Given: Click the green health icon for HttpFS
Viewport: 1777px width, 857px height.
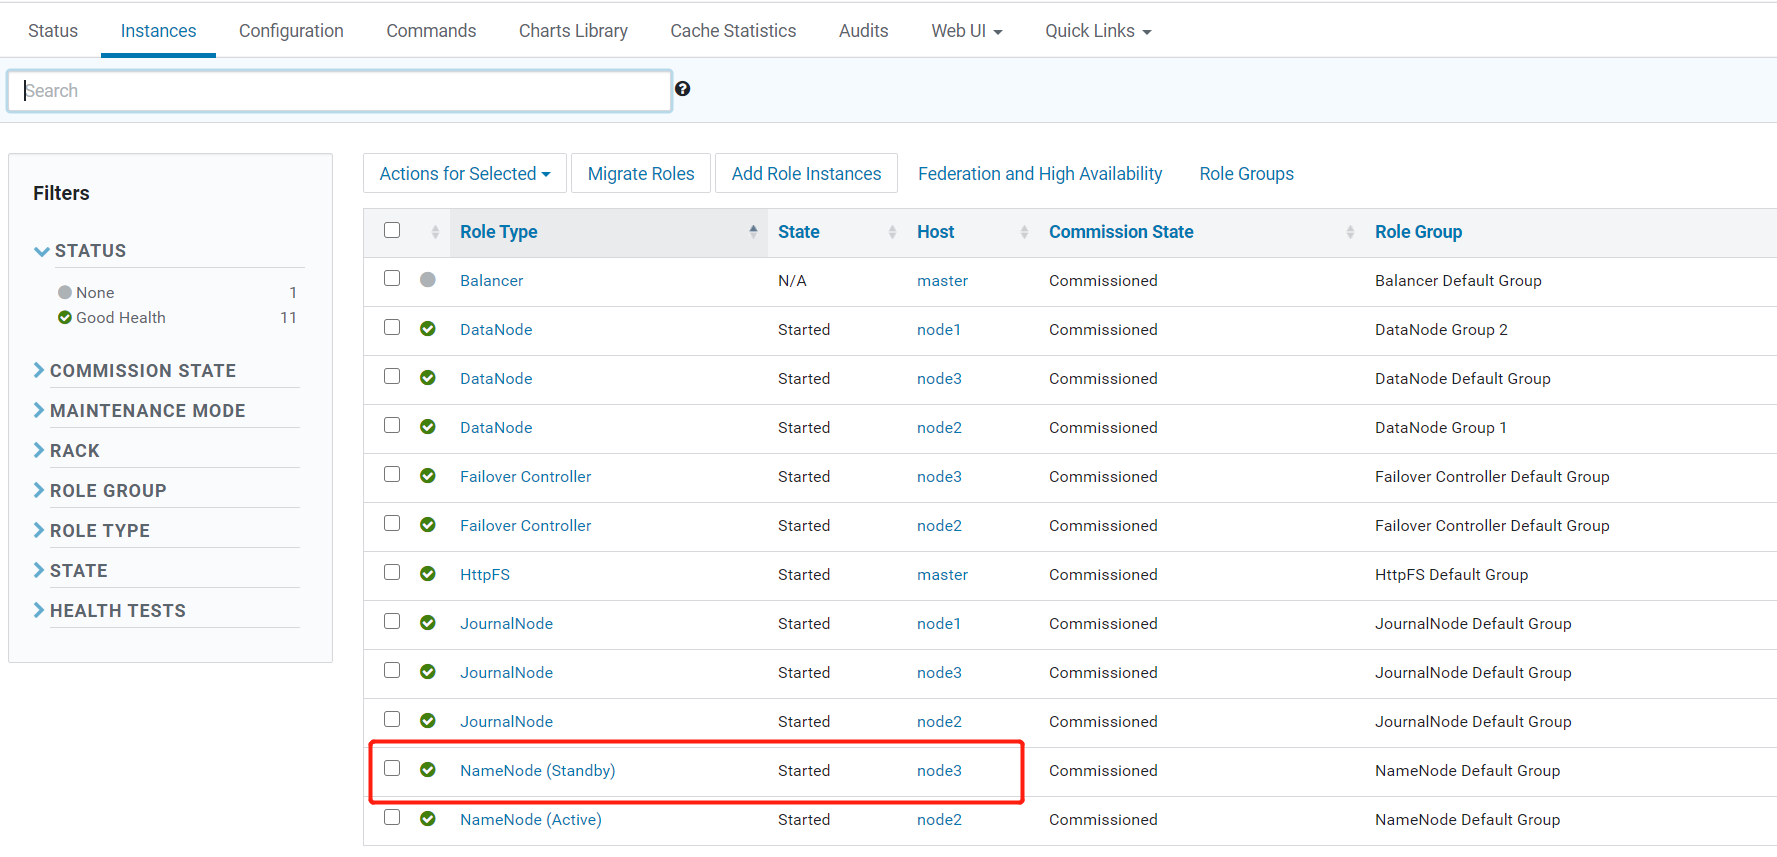Looking at the screenshot, I should [x=428, y=574].
